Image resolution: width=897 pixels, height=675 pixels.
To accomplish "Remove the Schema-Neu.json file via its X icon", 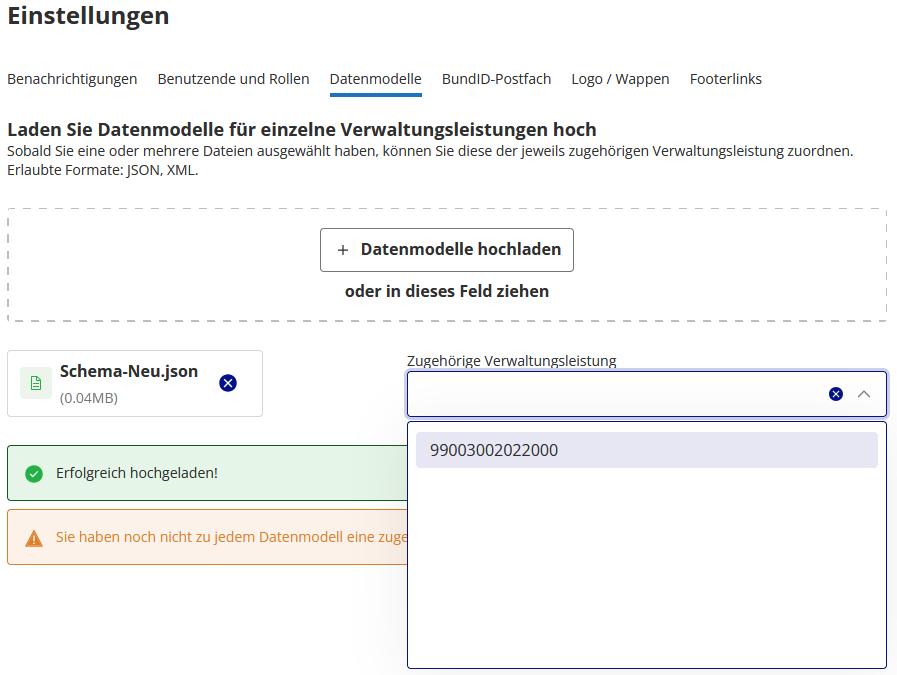I will [x=227, y=382].
